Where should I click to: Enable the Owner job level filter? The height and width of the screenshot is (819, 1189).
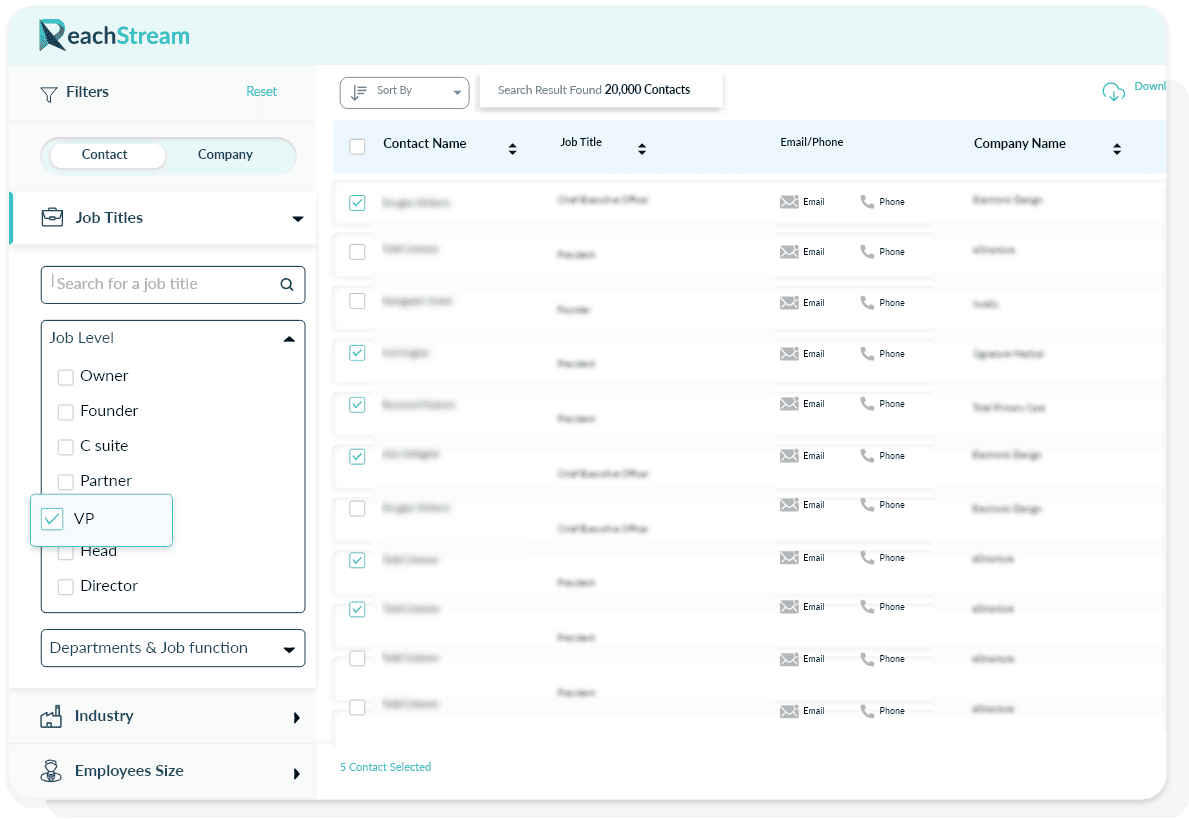click(x=66, y=376)
